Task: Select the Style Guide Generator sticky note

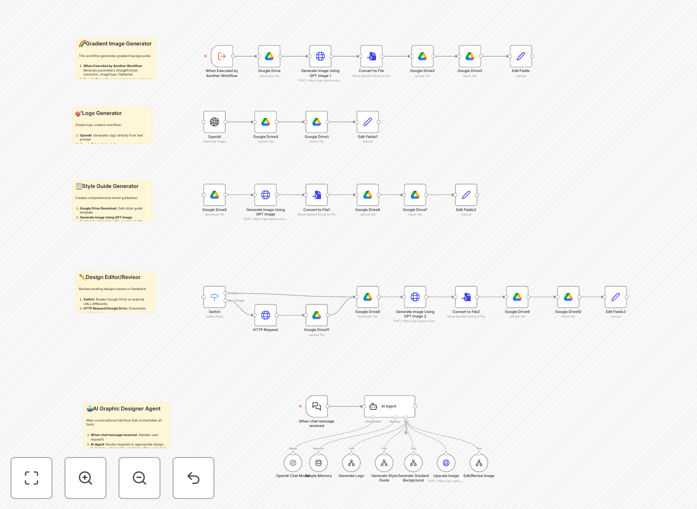Action: [x=112, y=201]
